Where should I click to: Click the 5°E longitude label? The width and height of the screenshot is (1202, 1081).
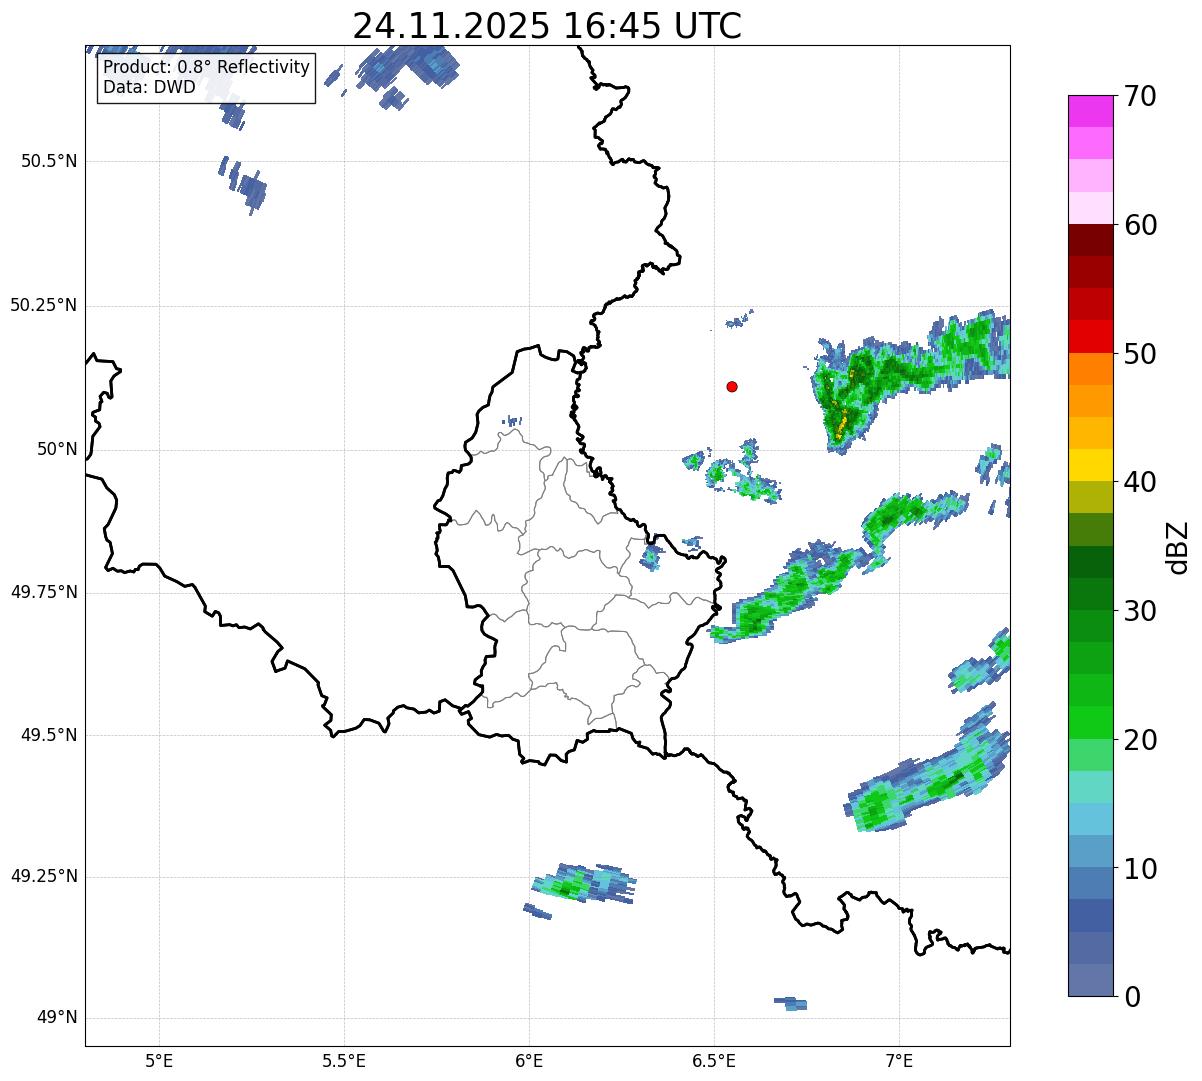click(159, 1060)
